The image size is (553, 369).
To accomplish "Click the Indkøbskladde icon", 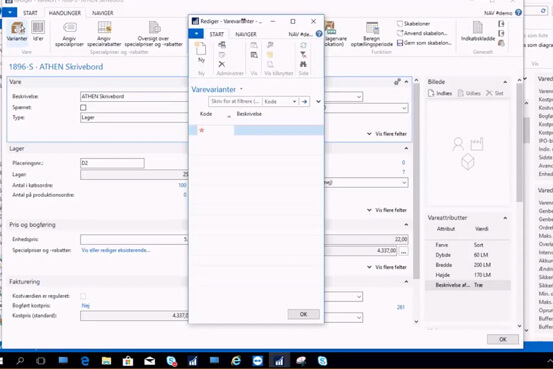I will tap(478, 31).
